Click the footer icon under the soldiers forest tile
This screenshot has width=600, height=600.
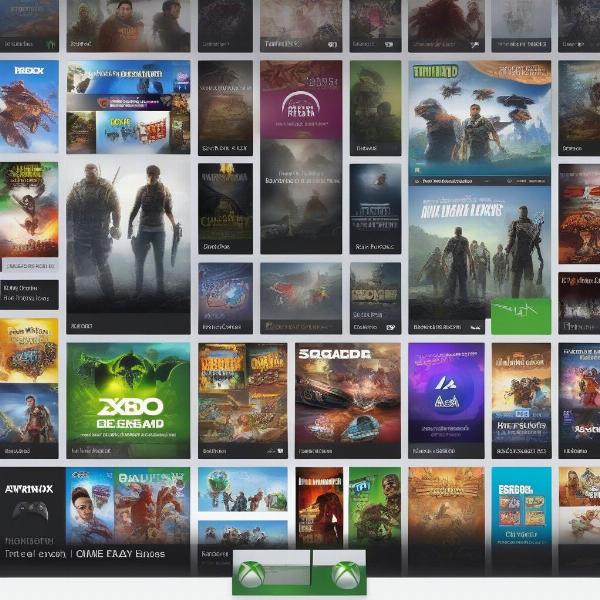(x=474, y=328)
